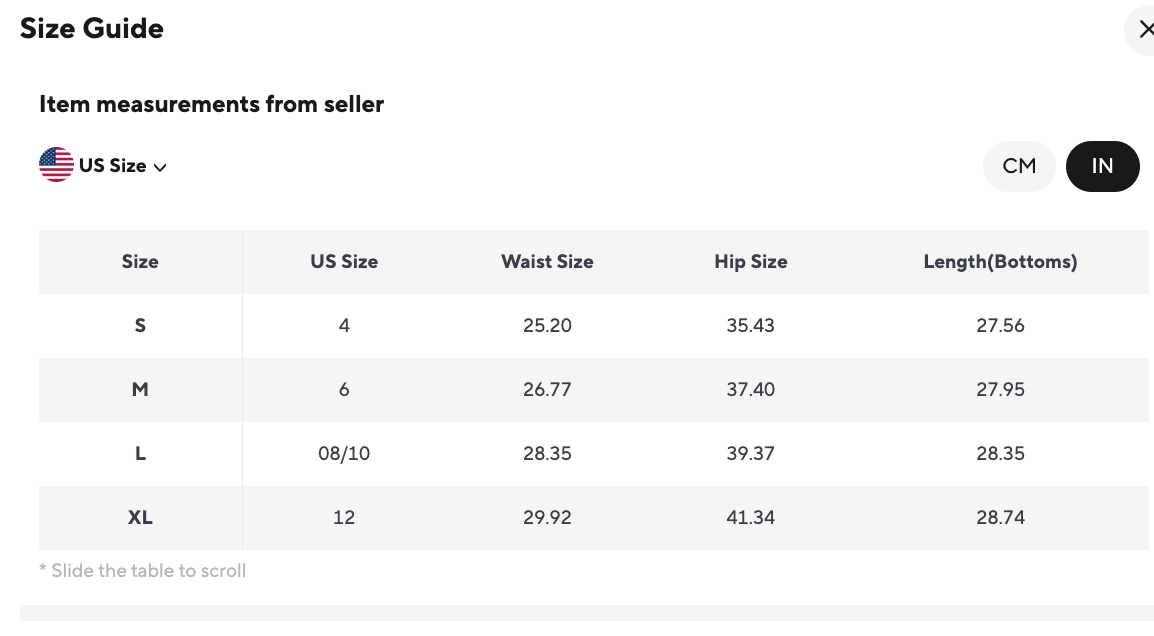Click length value 27.95 for M
This screenshot has height=636, width=1154.
[x=1000, y=390]
